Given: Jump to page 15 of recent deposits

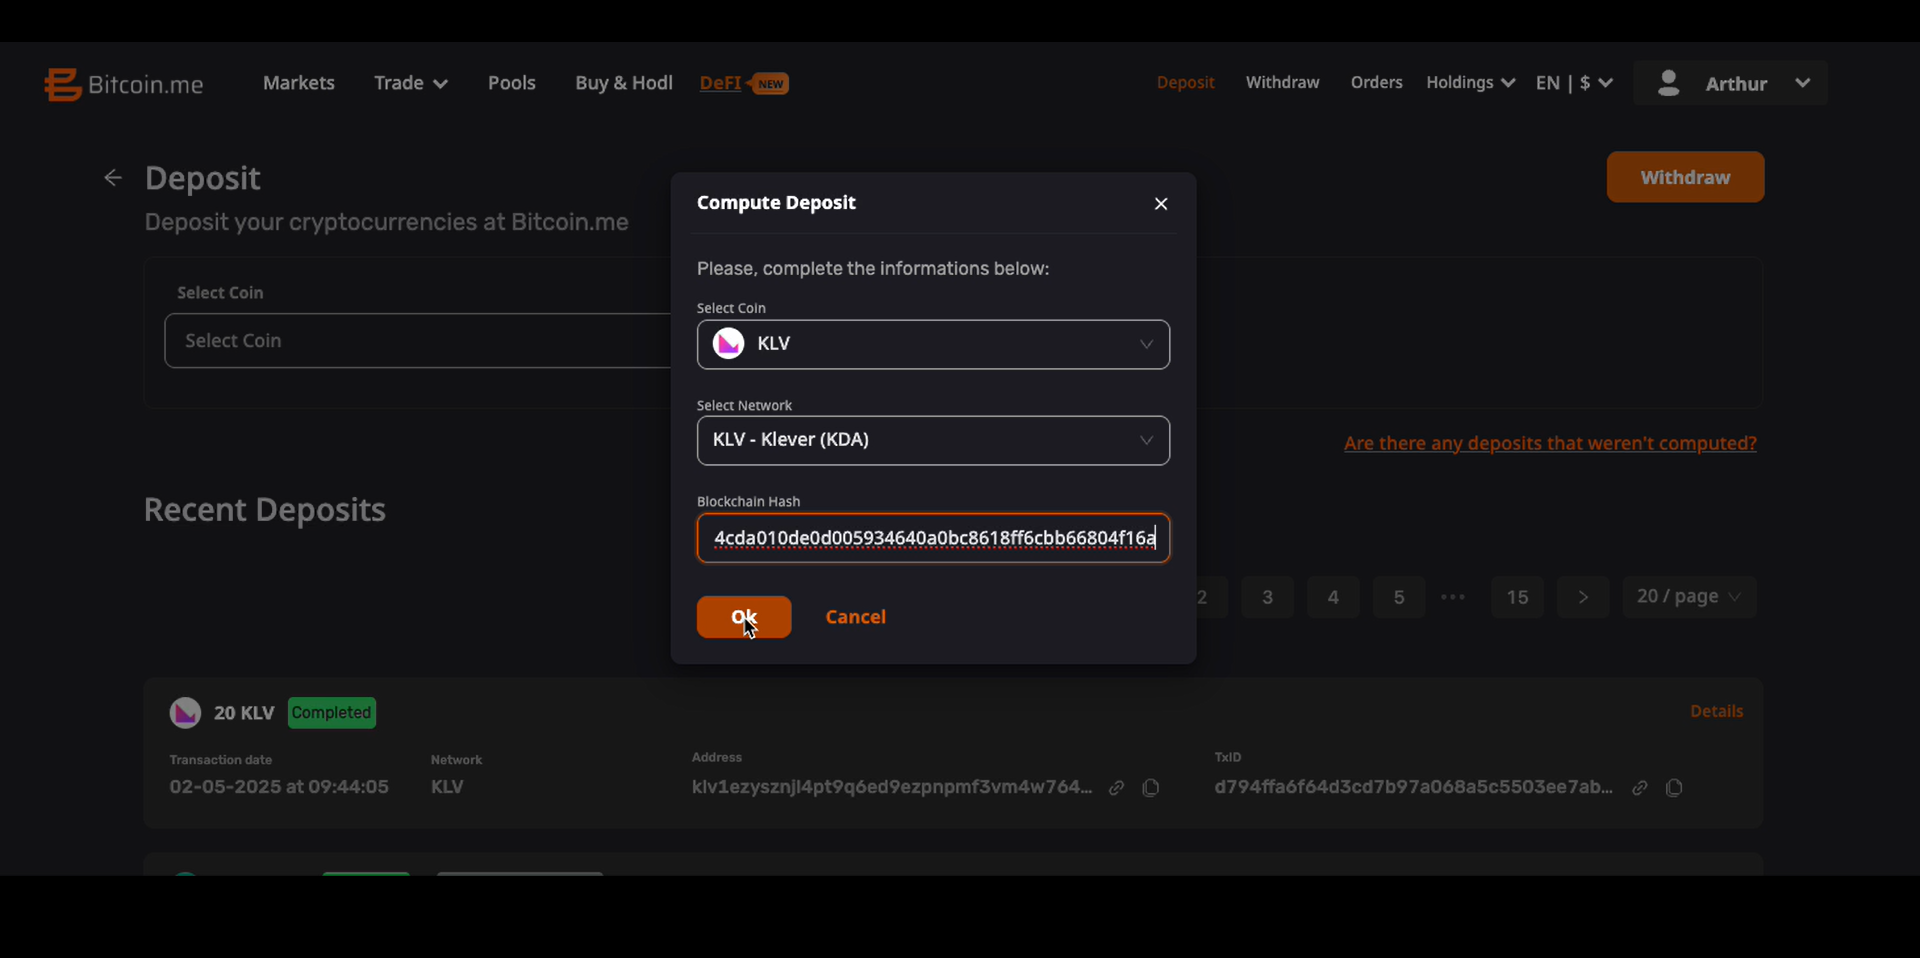Looking at the screenshot, I should tap(1517, 597).
